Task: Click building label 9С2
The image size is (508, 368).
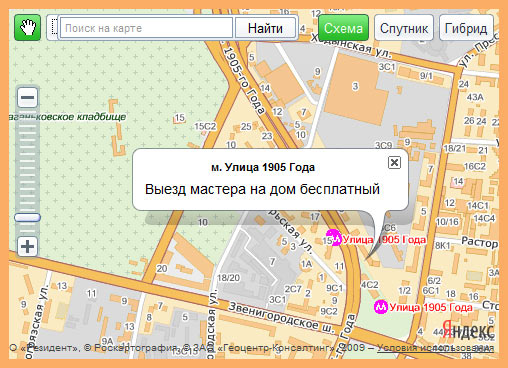Action: click(329, 311)
